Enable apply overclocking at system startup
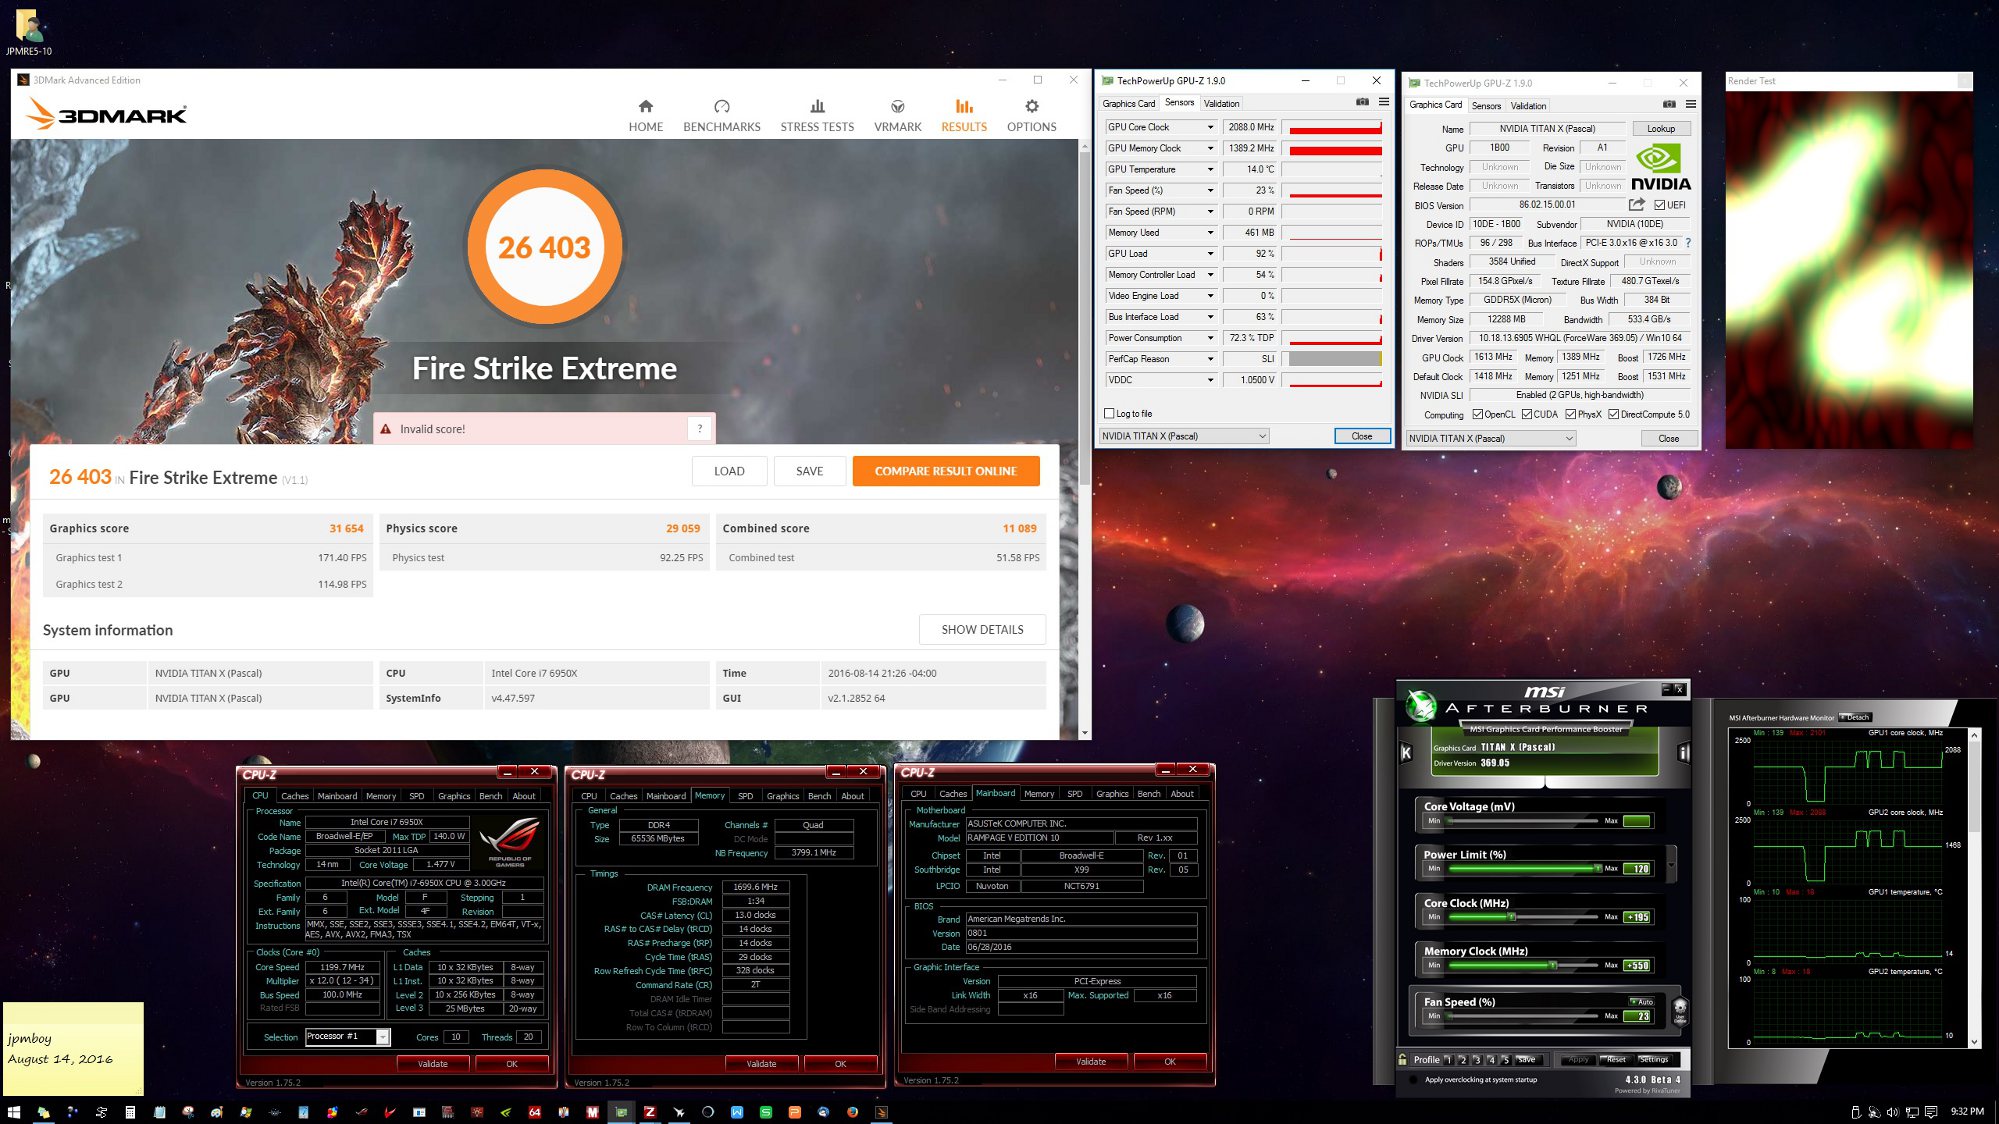This screenshot has width=1999, height=1124. tap(1413, 1079)
